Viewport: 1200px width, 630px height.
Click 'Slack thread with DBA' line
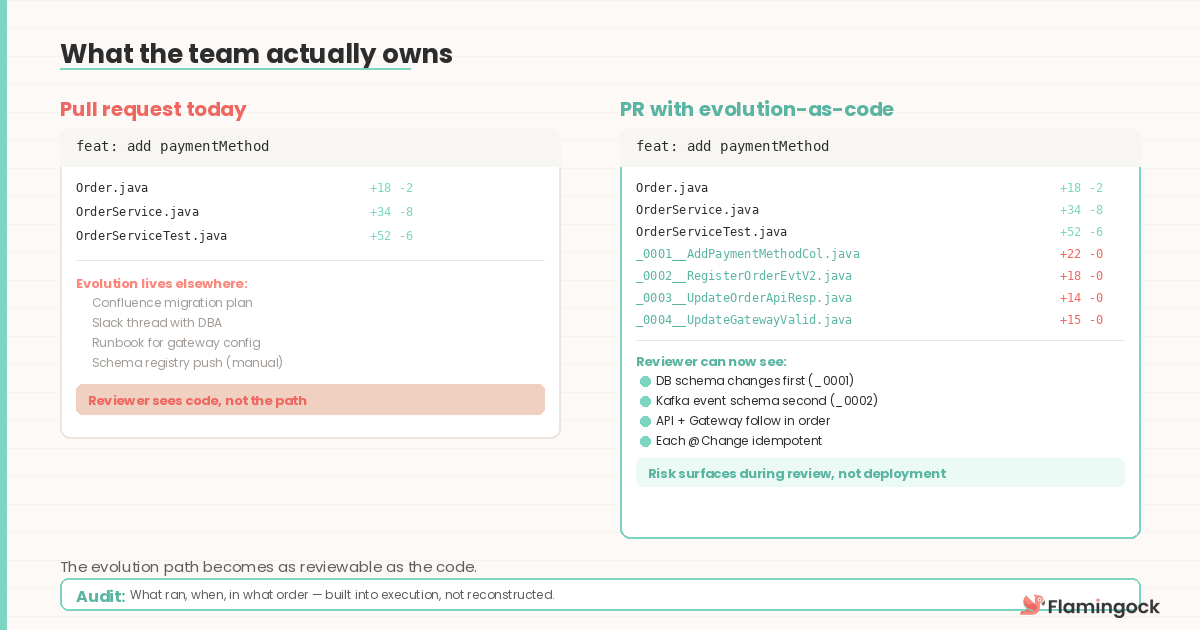coord(157,323)
